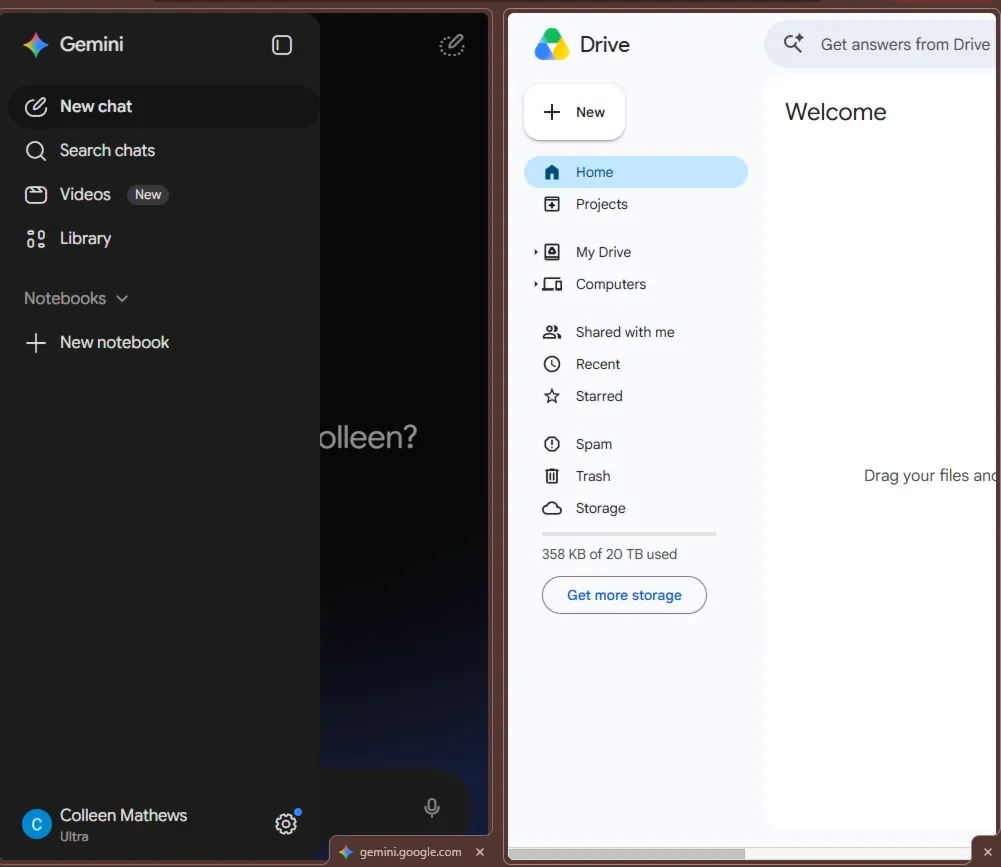Click Colleen Mathews account avatar
The width and height of the screenshot is (1001, 867).
(37, 824)
